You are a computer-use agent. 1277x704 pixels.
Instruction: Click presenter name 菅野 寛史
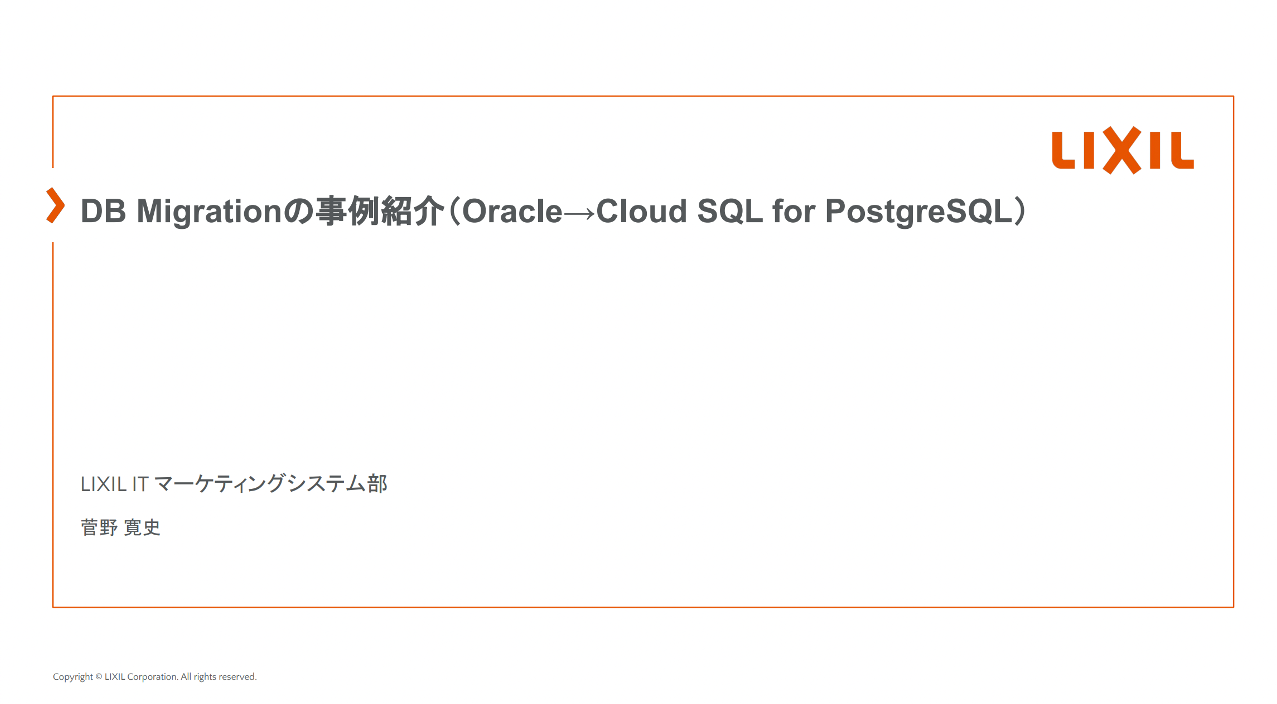(121, 527)
